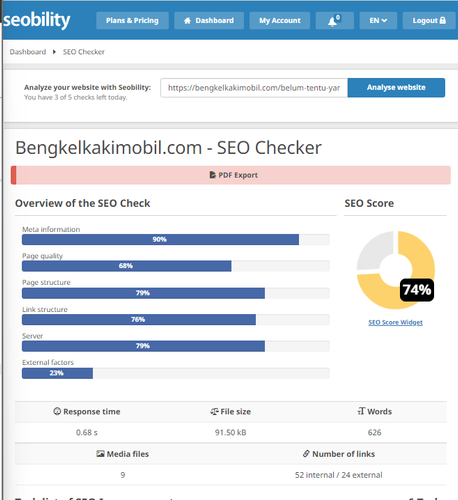Click the Bengkelkakimobil.com - SEO Checker heading

(168, 148)
